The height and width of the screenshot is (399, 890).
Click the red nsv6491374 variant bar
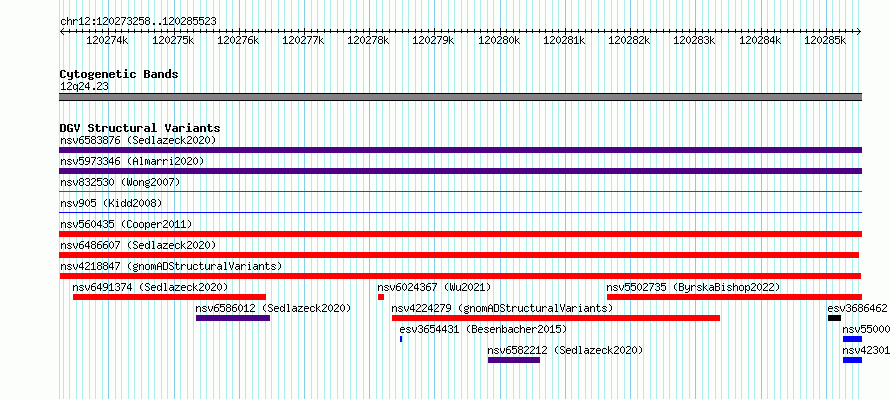pos(169,297)
